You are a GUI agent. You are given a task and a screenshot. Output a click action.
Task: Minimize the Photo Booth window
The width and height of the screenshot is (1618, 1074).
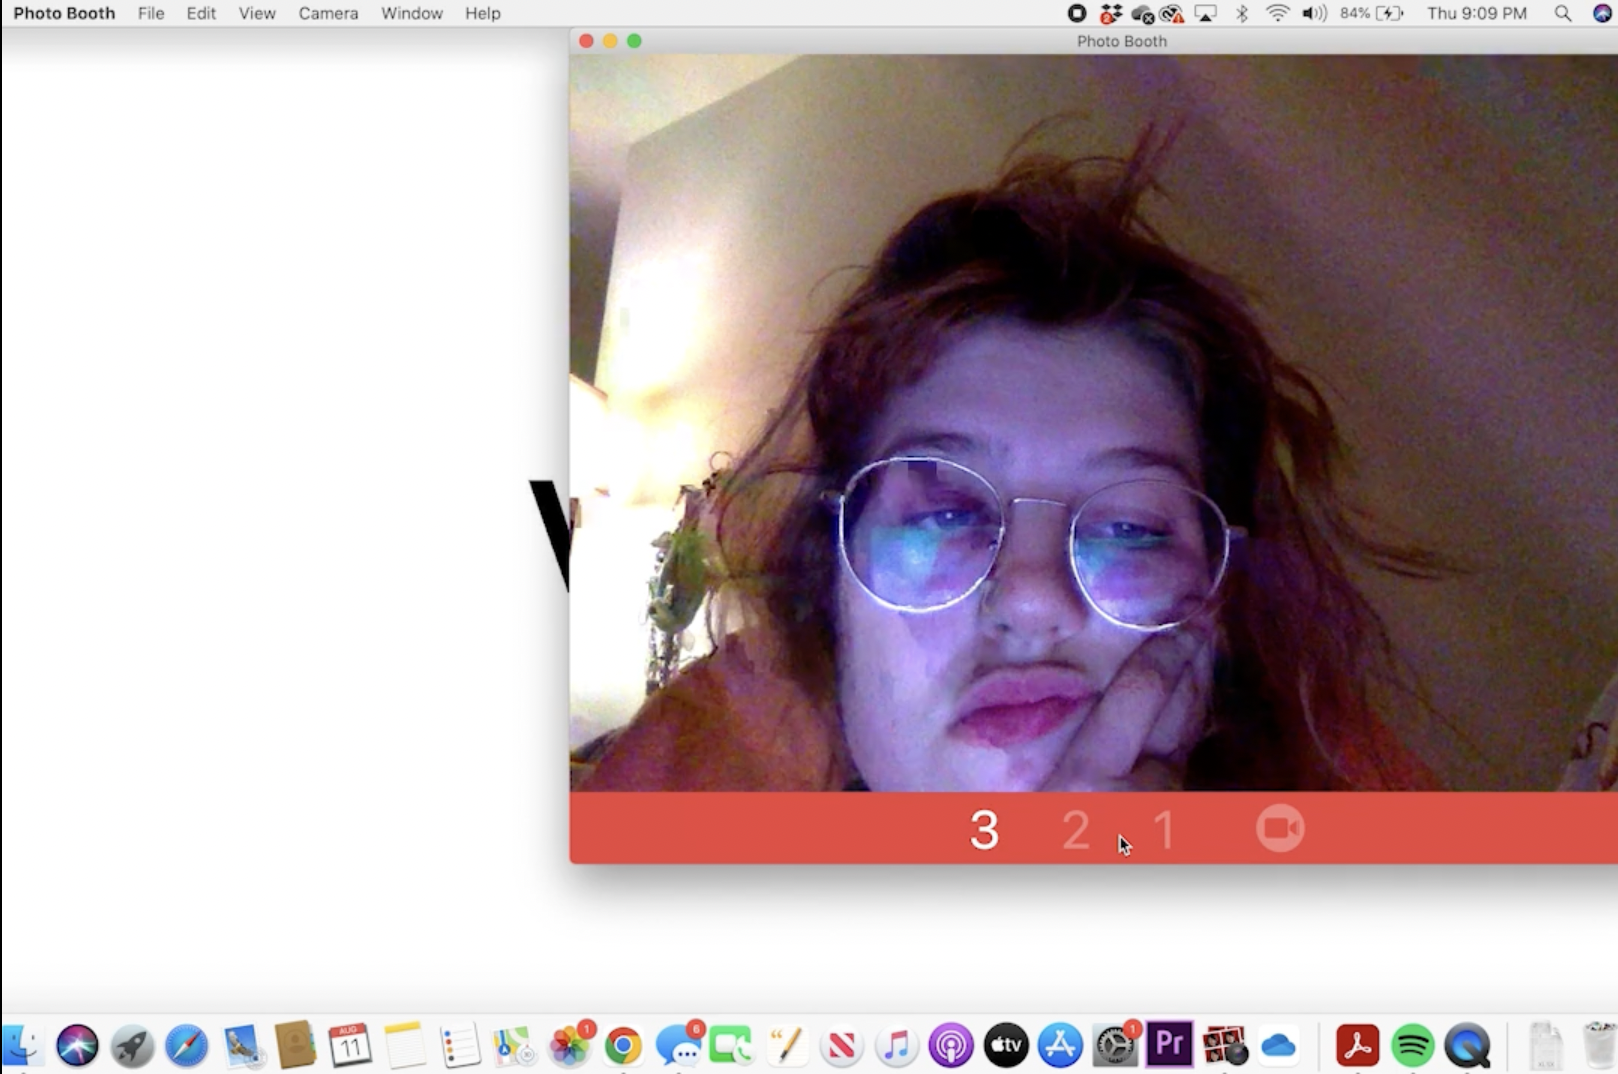(610, 41)
